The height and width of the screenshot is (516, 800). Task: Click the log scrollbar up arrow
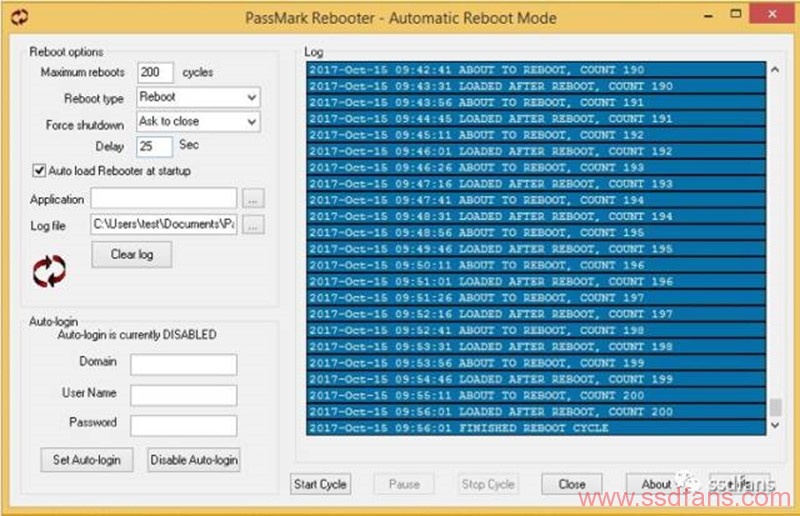tap(775, 70)
